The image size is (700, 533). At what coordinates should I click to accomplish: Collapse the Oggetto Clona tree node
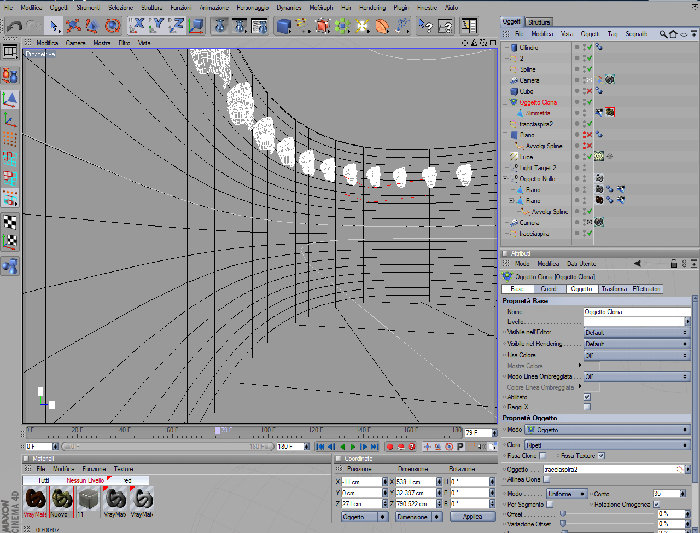[x=506, y=102]
